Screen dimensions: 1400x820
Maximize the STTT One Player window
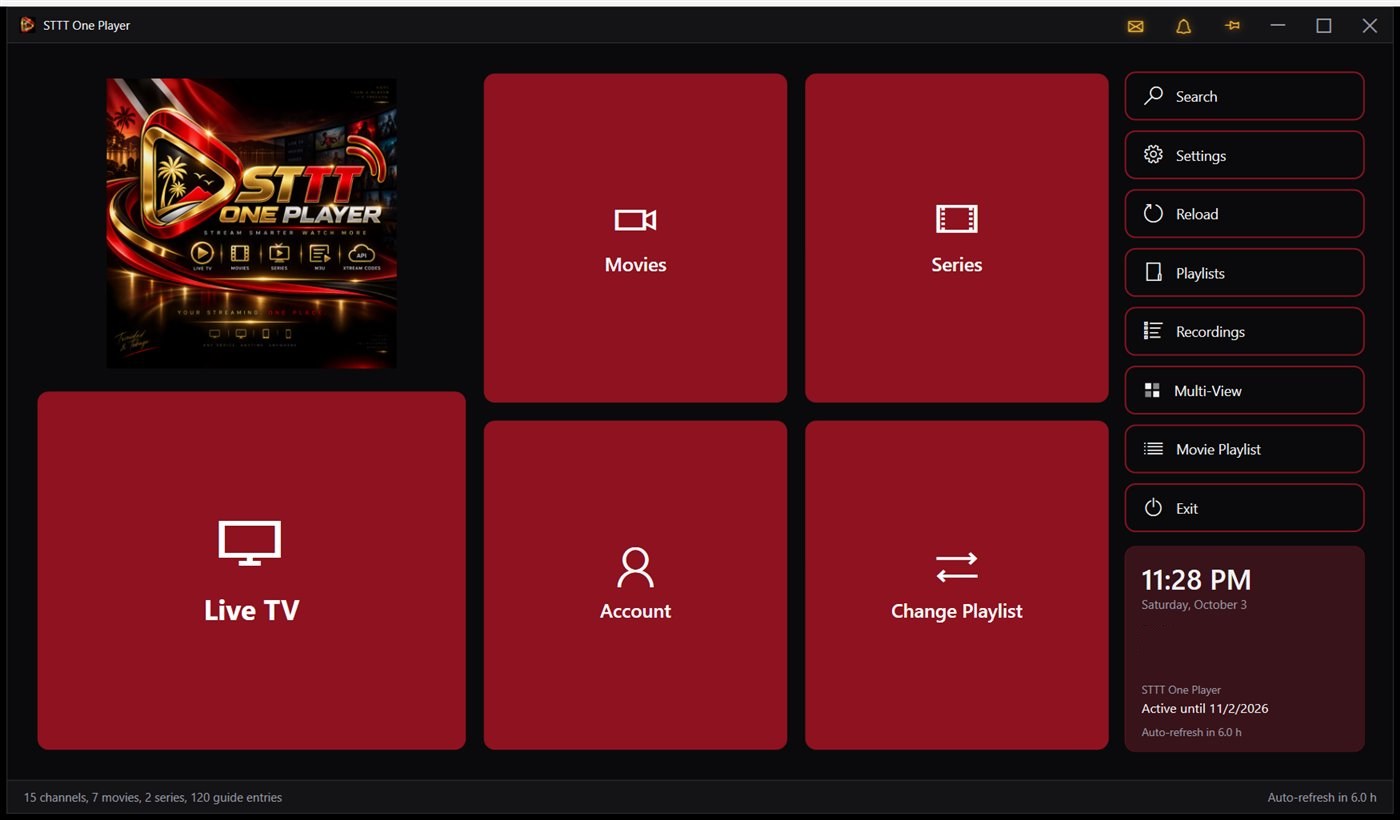click(1324, 26)
